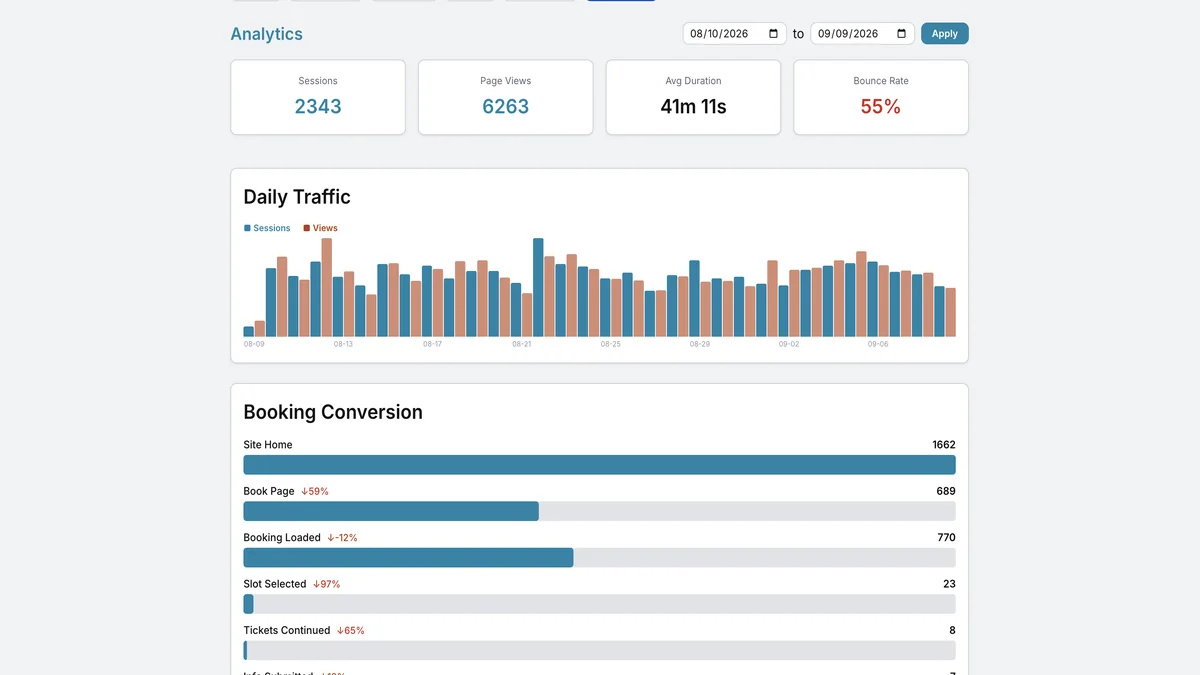Click the Book Page drop ↓59% indicator

(315, 491)
